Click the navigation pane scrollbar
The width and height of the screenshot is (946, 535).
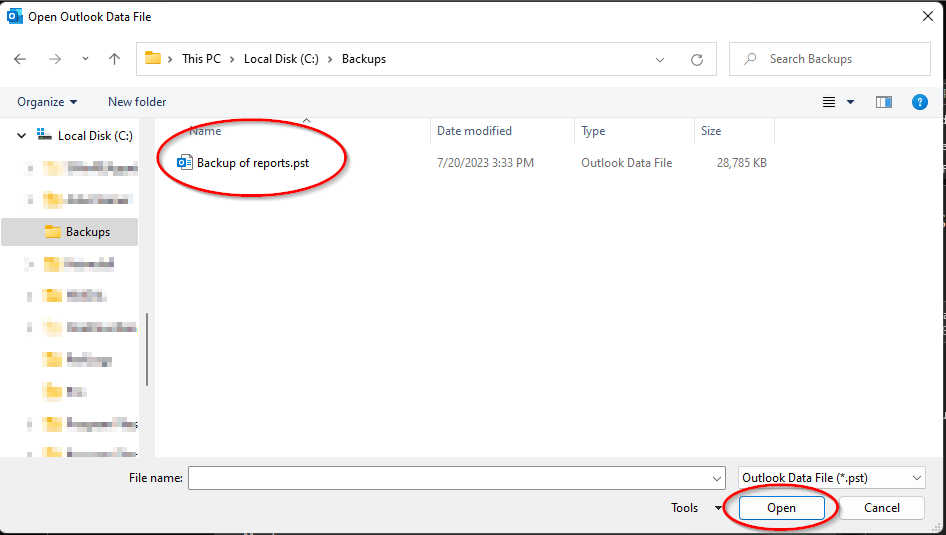pyautogui.click(x=147, y=349)
